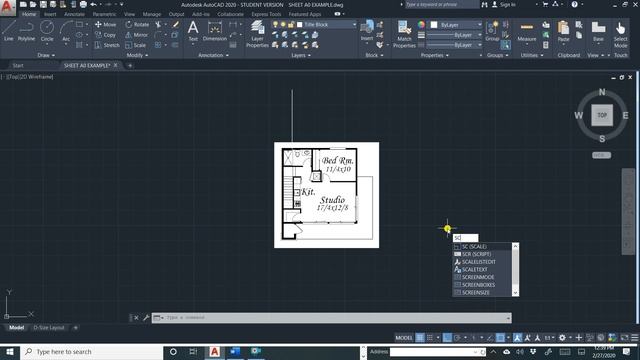Expand the Modify panel
The height and width of the screenshot is (360, 640).
(137, 55)
